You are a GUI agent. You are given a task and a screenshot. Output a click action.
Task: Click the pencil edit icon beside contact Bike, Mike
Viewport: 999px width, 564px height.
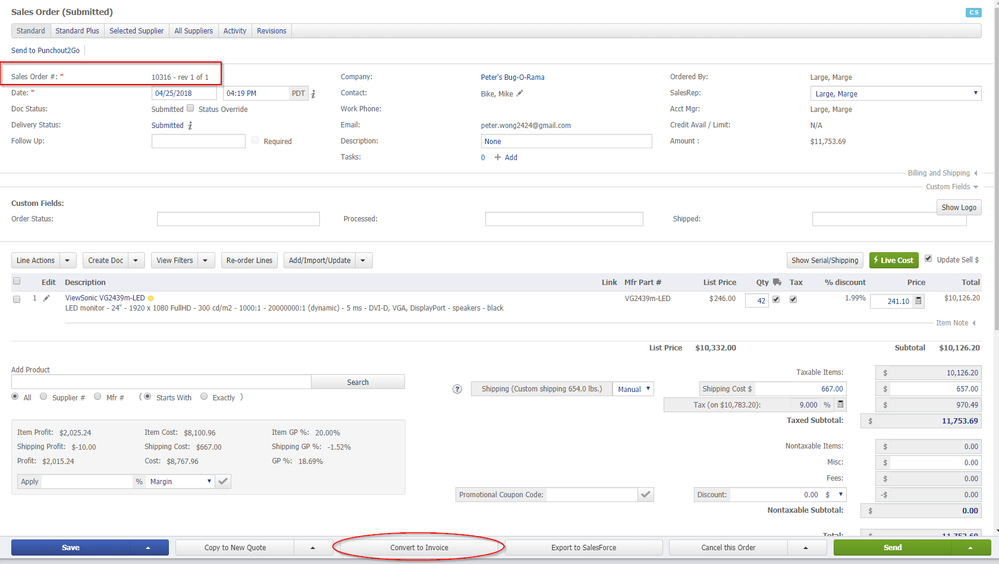click(520, 93)
